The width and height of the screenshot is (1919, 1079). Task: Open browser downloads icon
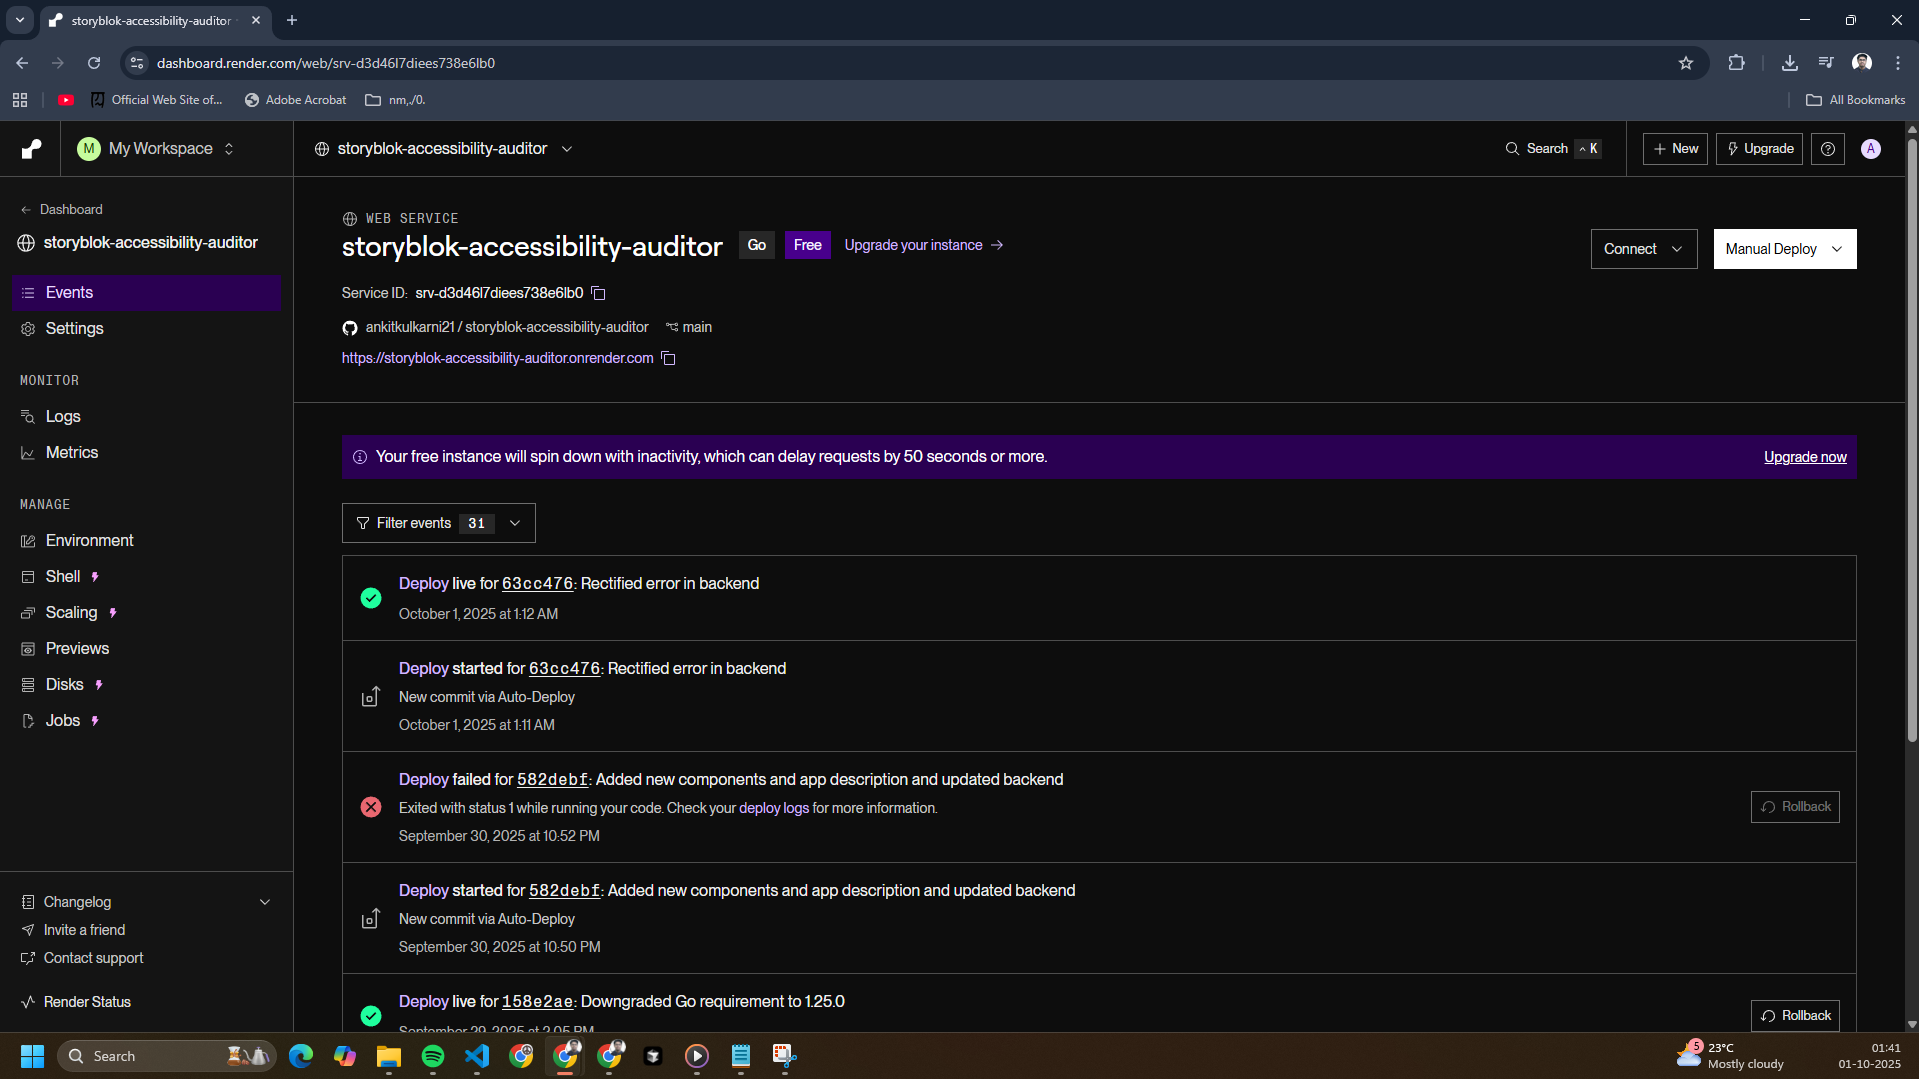(x=1789, y=63)
